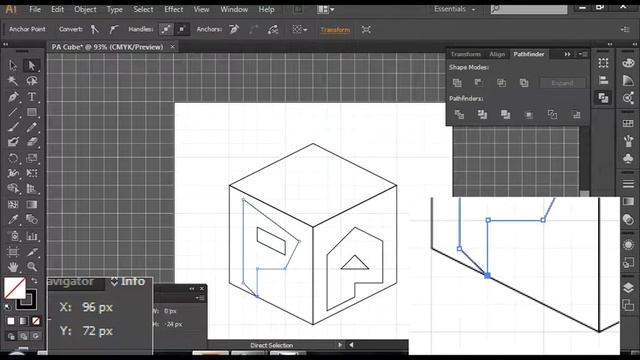Select the Type tool
This screenshot has height=360, width=640.
click(31, 97)
